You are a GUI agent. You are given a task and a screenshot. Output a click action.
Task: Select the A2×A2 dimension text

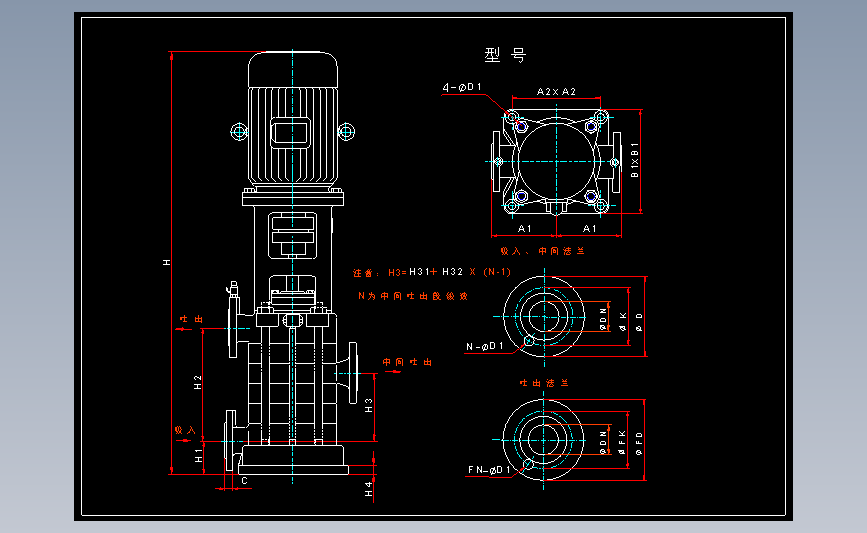pyautogui.click(x=556, y=92)
